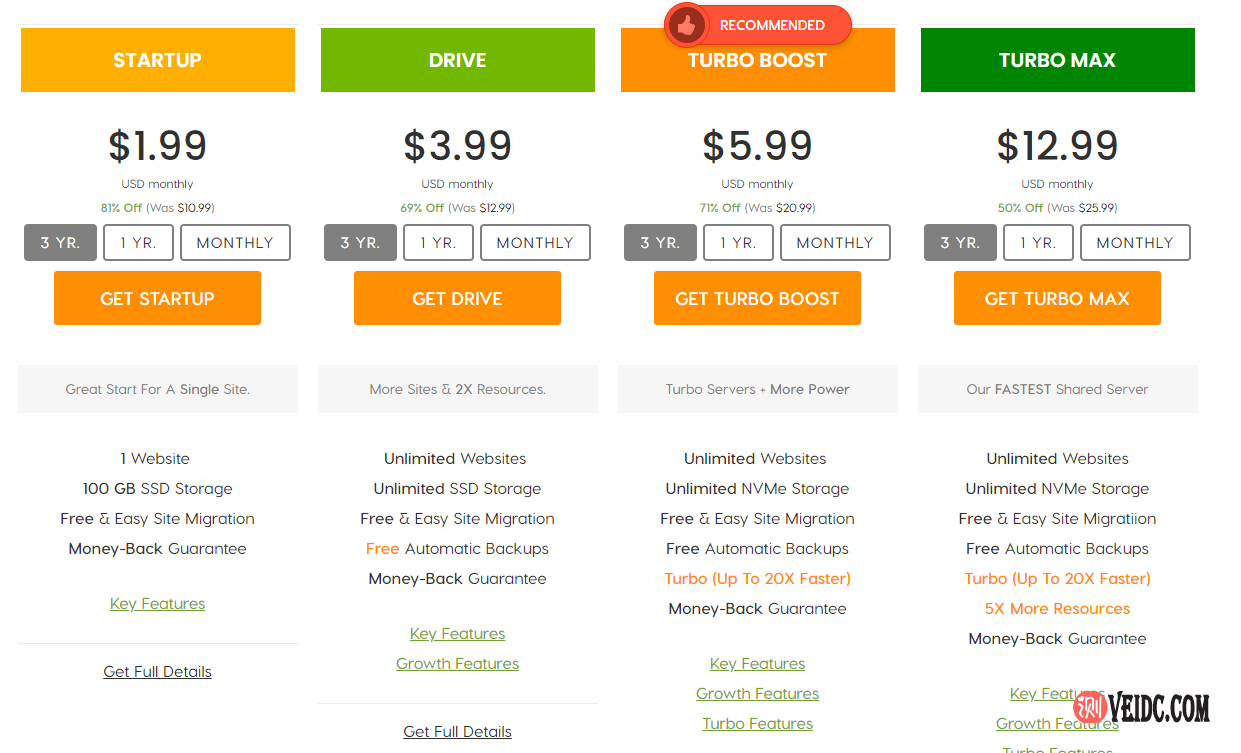The width and height of the screenshot is (1241, 753).
Task: Choose 1 YR. billing for Startup plan
Action: click(x=138, y=243)
